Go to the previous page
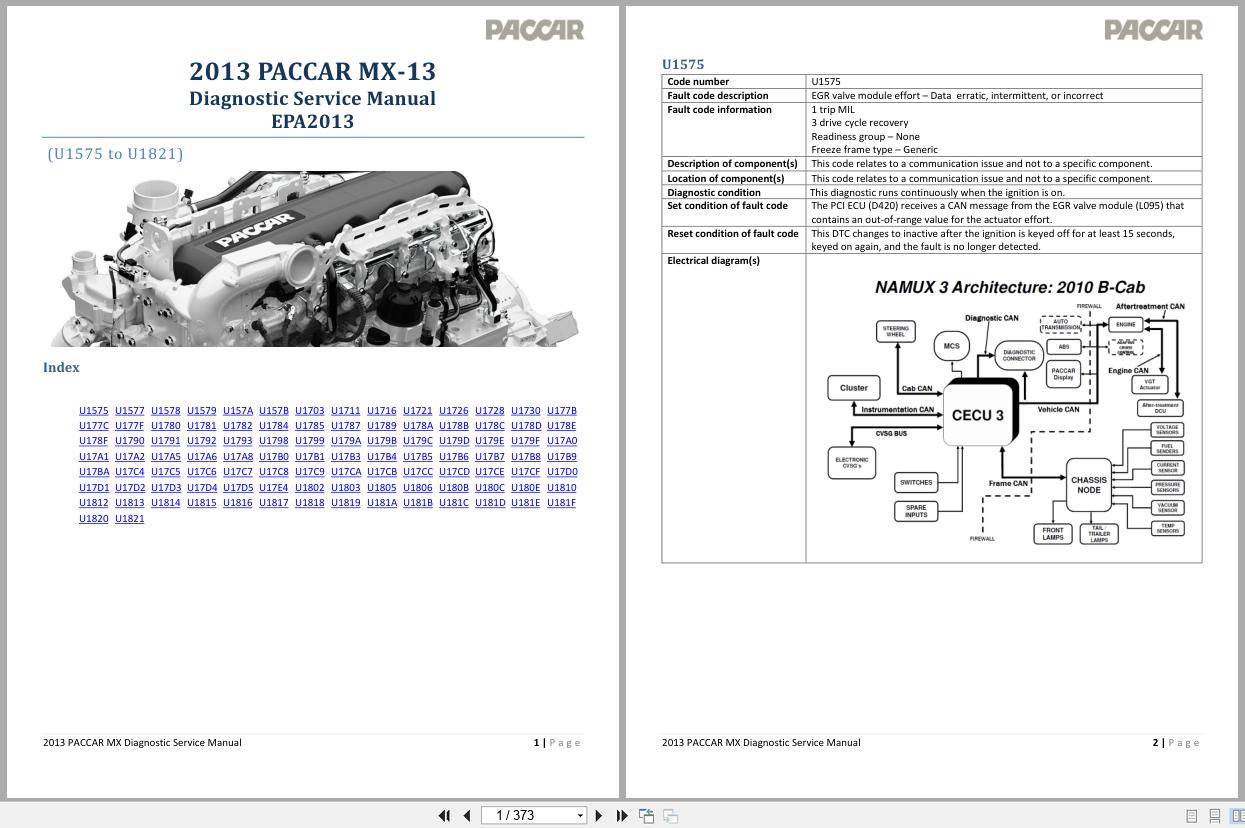Screen dimensions: 1245x828 click(466, 815)
